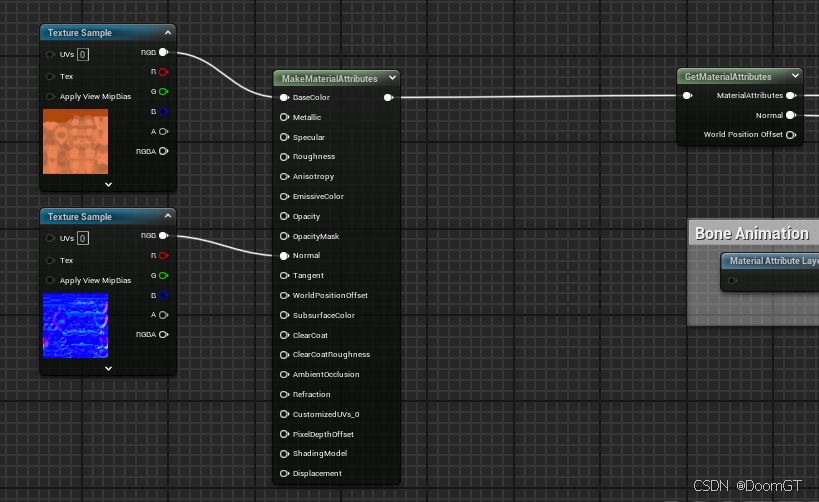
Task: Click red R output pin of bottom Texture Sample
Action: click(163, 255)
